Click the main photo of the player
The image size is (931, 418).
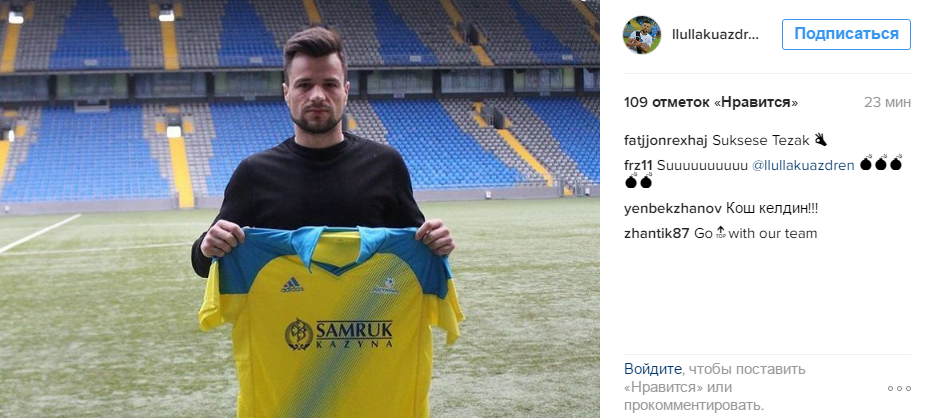pos(300,209)
